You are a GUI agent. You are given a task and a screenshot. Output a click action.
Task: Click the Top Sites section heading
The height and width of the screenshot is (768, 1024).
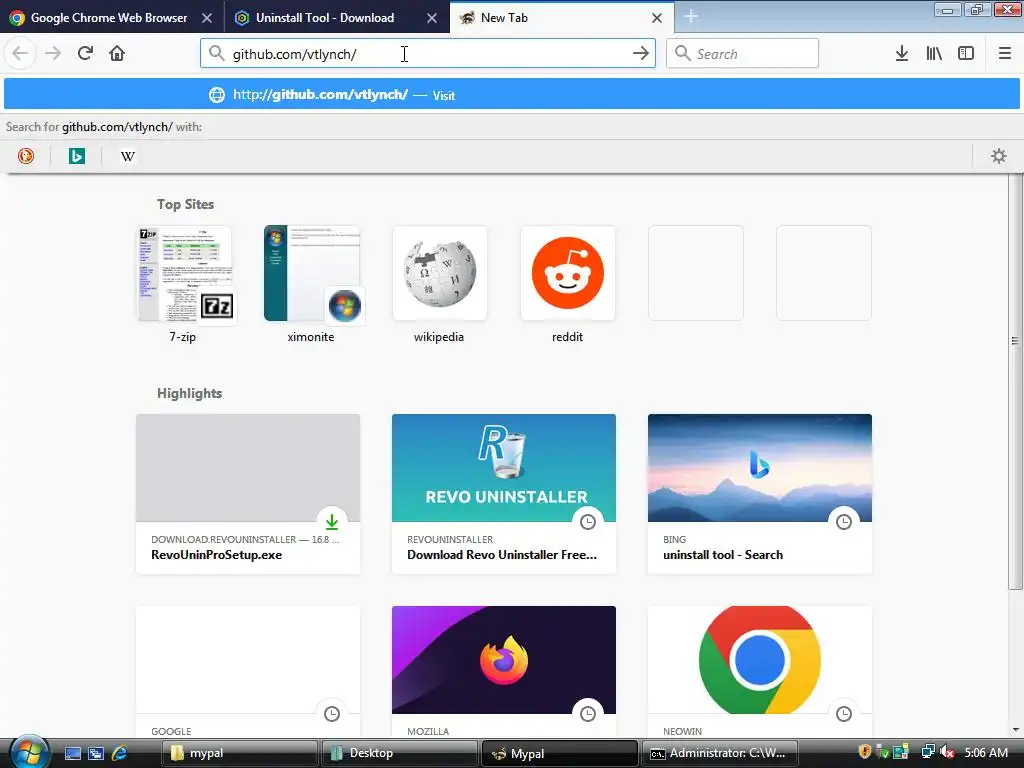tap(185, 204)
